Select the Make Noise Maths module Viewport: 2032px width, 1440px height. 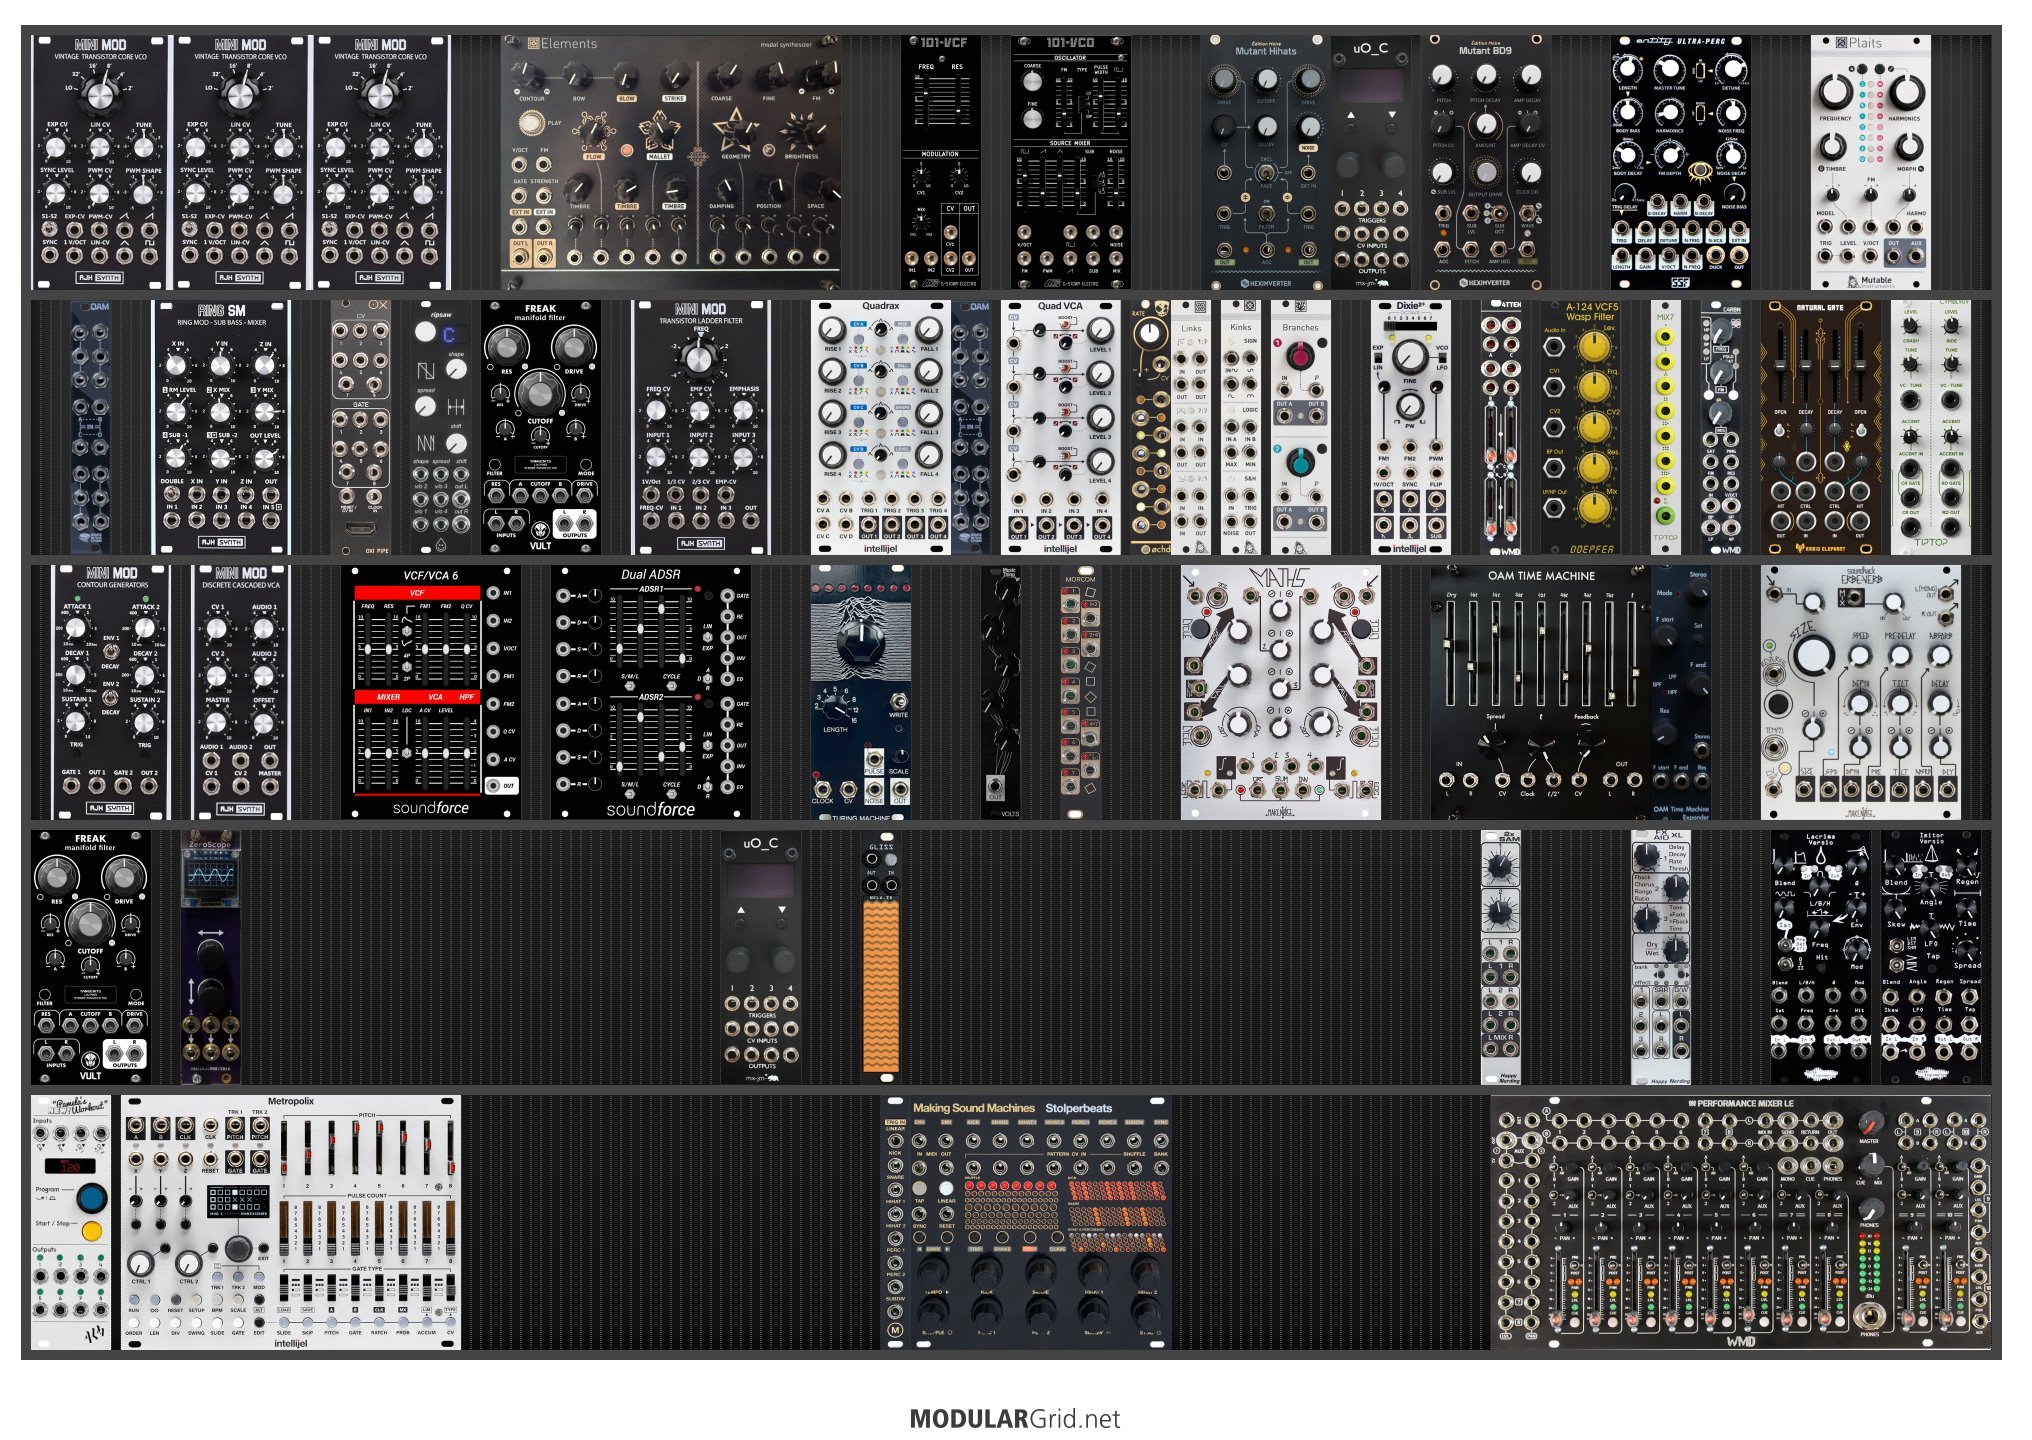click(1281, 692)
